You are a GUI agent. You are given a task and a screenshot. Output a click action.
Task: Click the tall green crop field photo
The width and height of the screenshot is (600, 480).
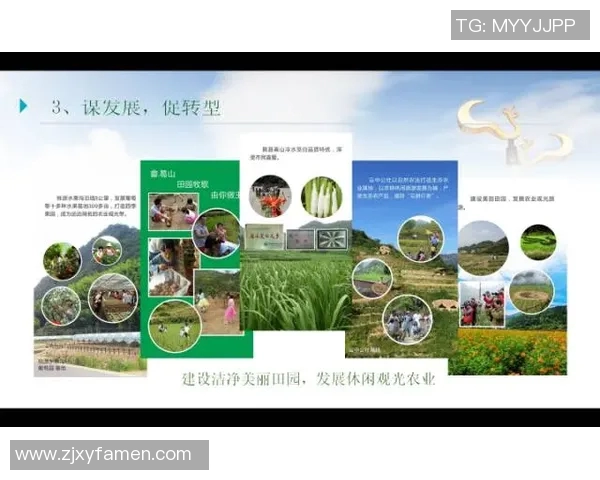click(295, 291)
